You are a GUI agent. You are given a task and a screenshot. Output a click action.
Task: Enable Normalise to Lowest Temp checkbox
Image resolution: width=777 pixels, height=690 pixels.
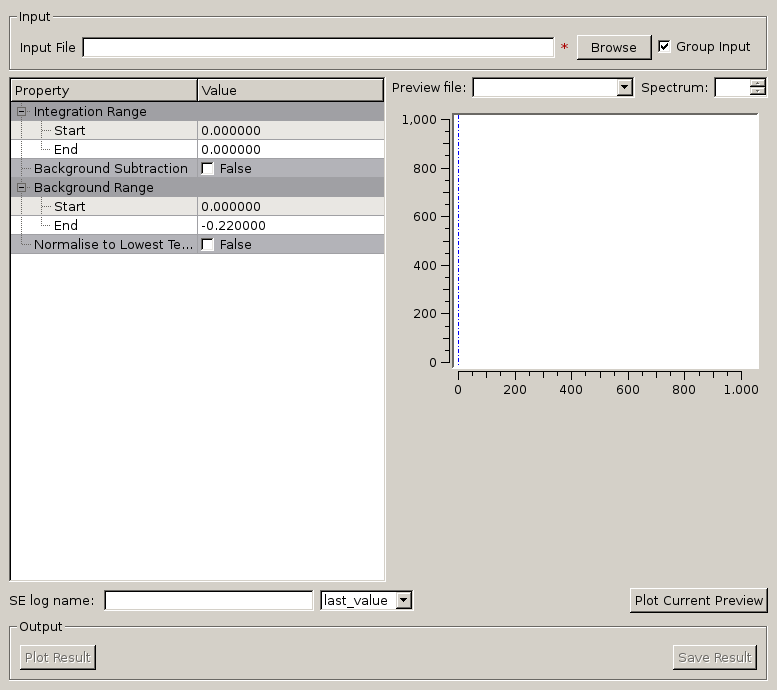click(x=208, y=245)
